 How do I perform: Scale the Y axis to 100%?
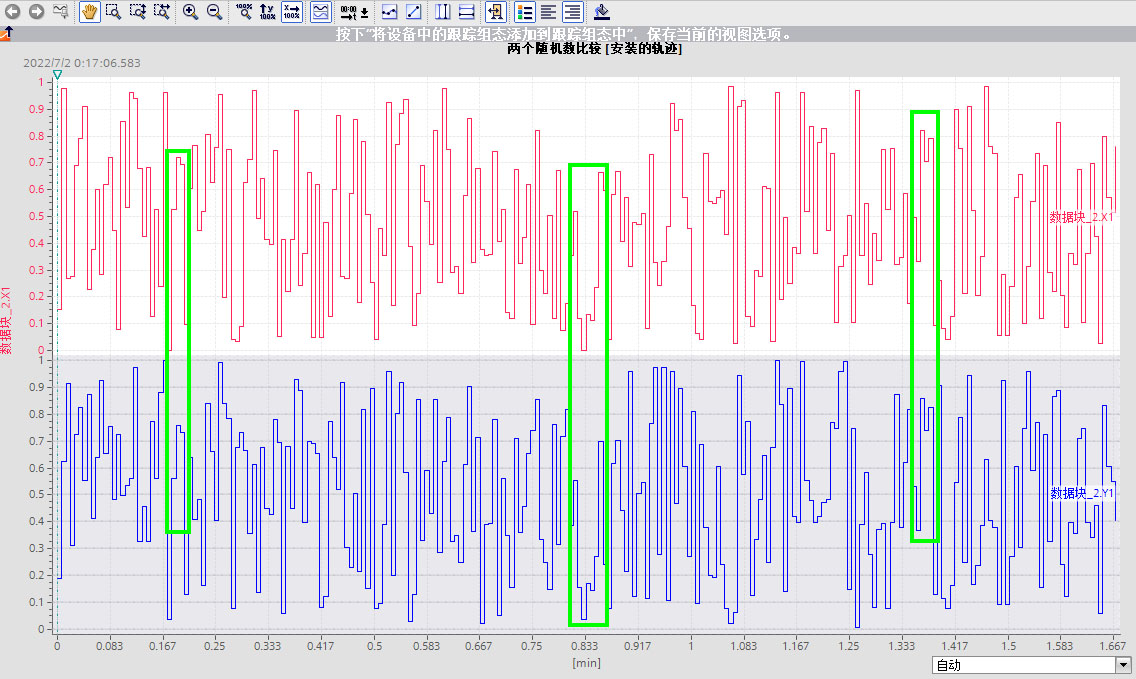click(x=268, y=12)
